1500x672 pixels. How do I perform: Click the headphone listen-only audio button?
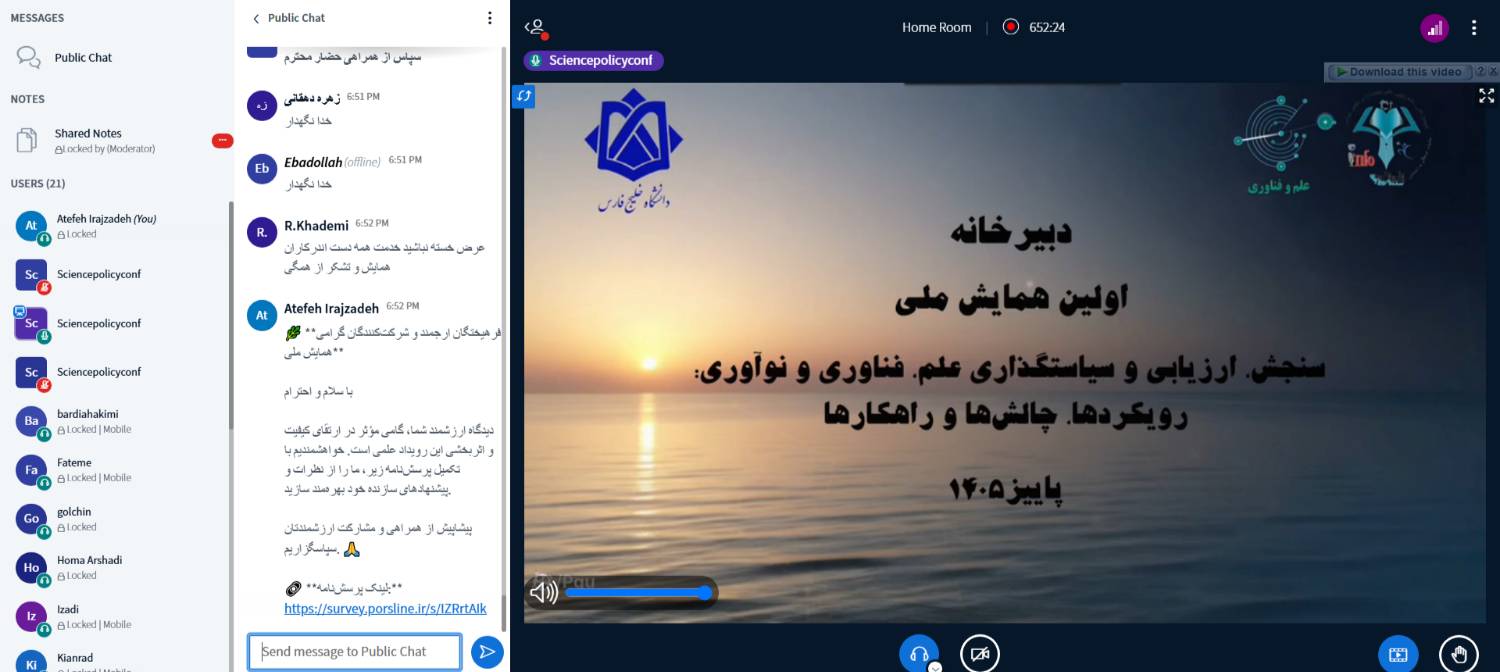point(918,654)
